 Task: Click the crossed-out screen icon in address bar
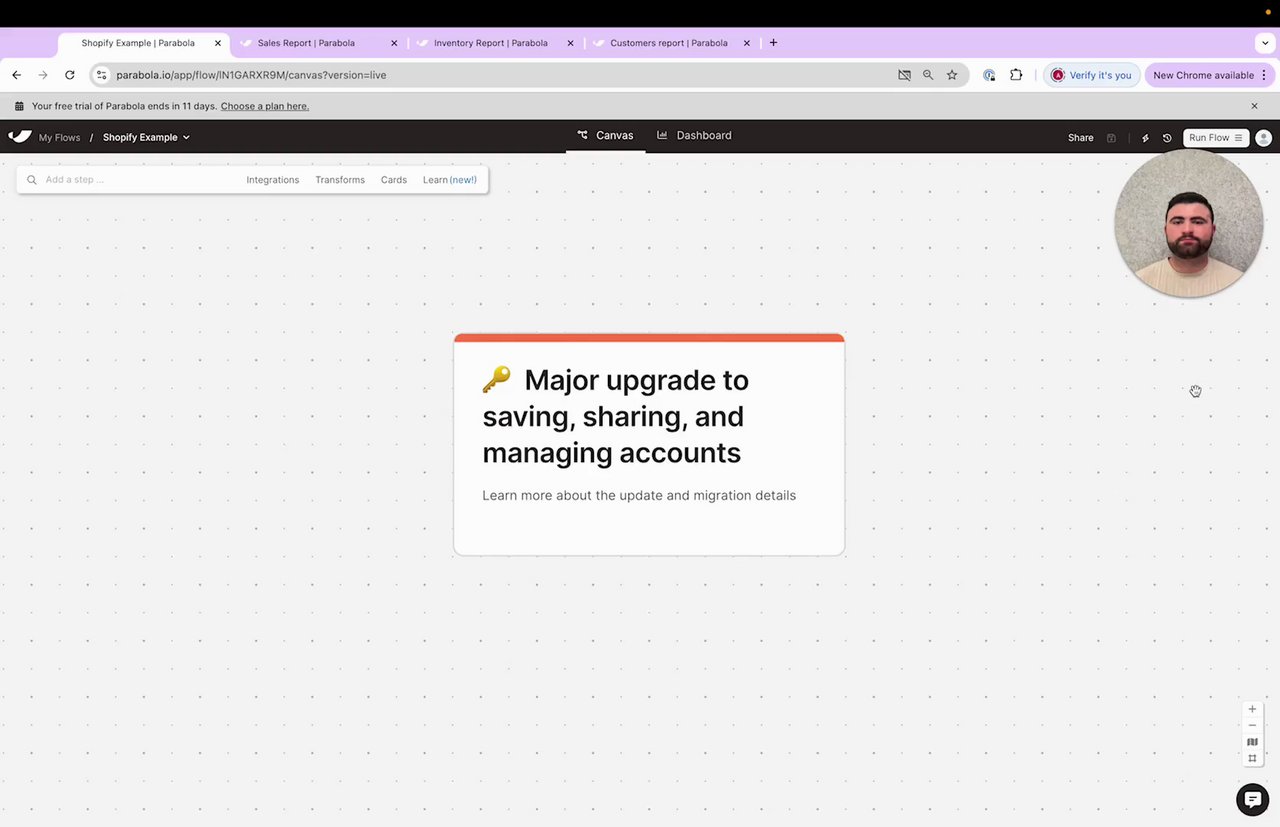[x=904, y=75]
